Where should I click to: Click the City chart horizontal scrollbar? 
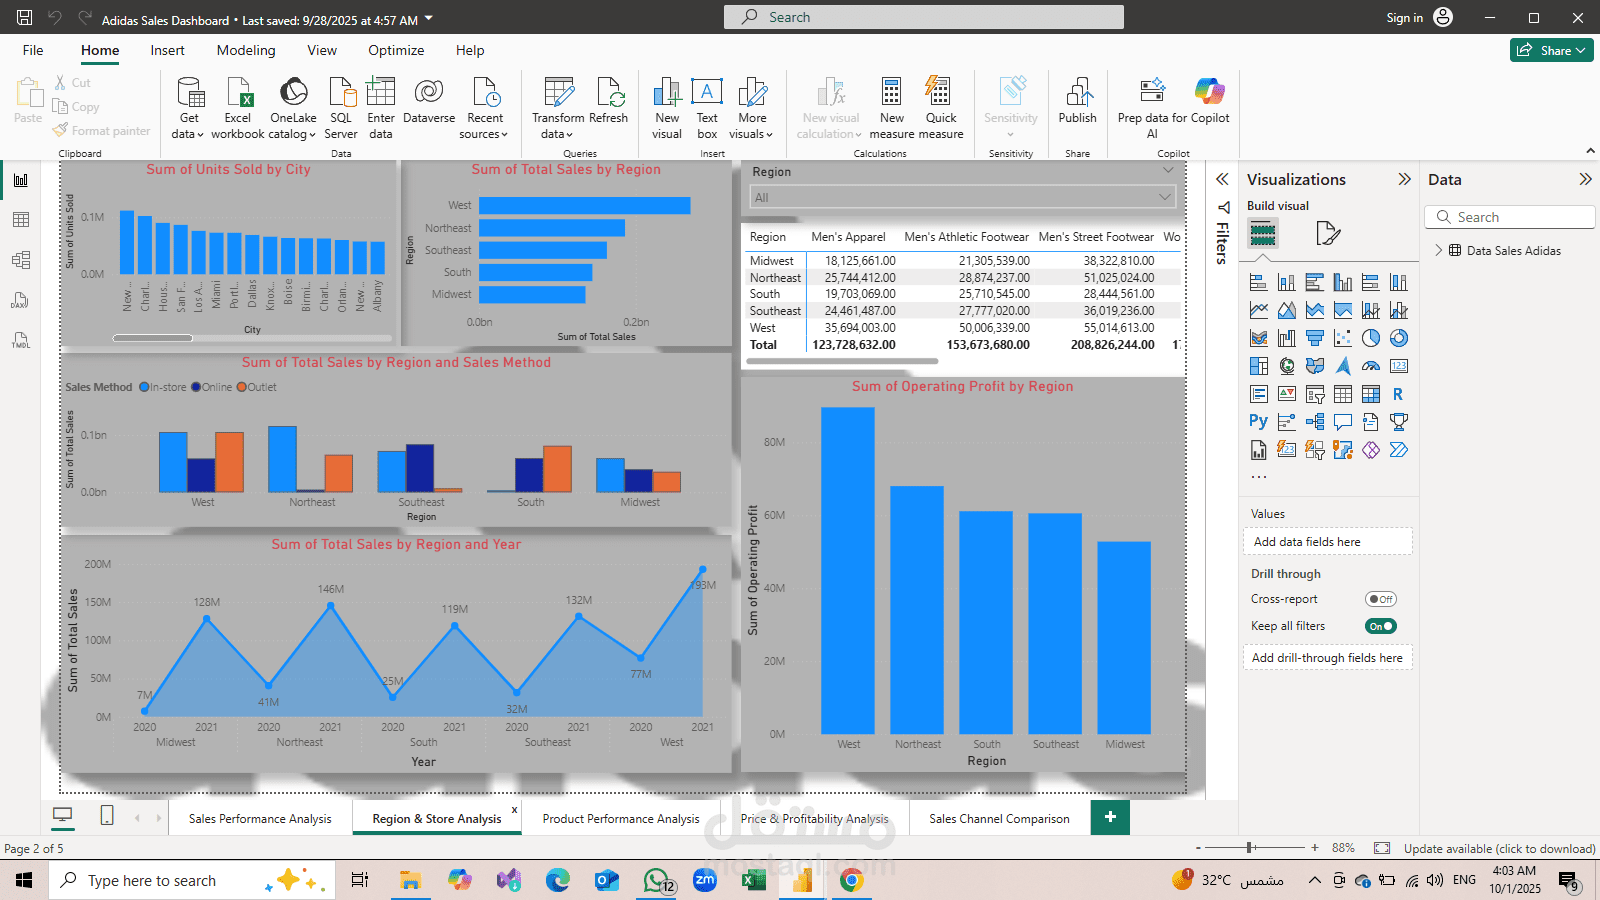[153, 338]
